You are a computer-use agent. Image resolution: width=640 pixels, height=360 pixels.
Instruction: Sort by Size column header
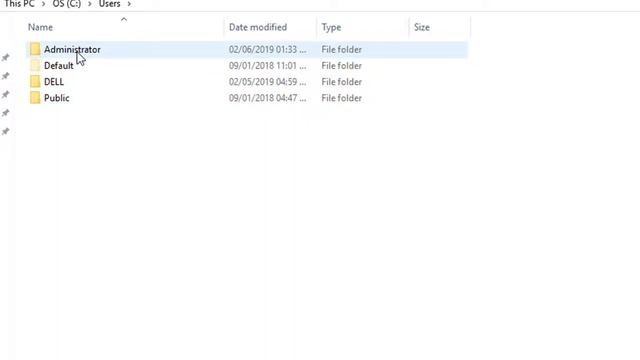422,27
